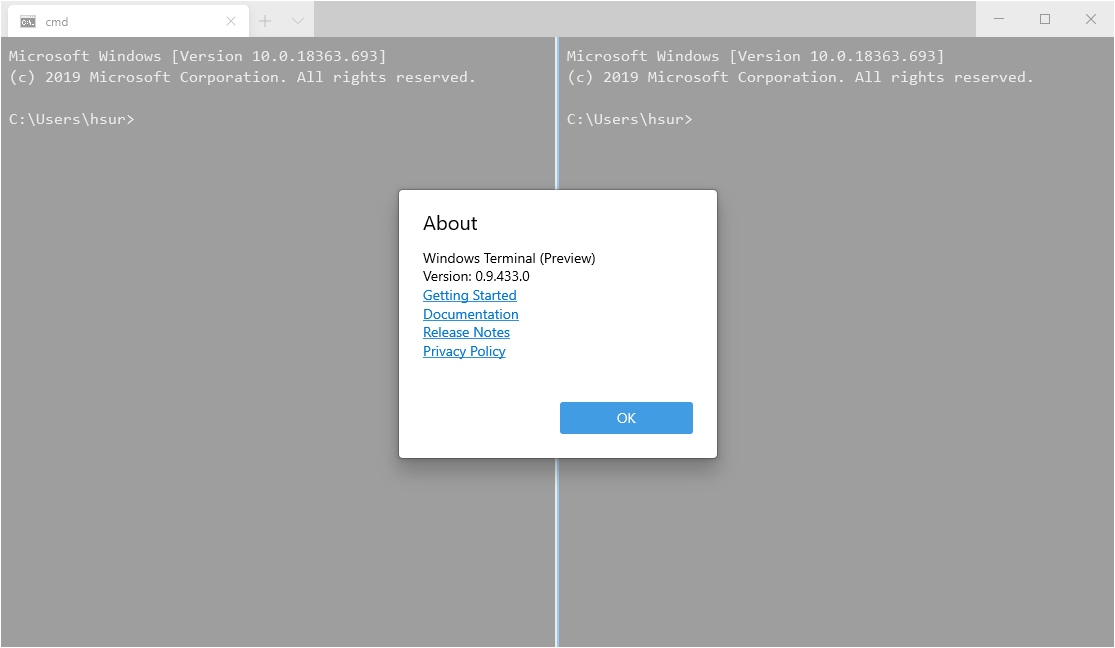The height and width of the screenshot is (648, 1115).
Task: Open the Documentation link
Action: pos(470,314)
